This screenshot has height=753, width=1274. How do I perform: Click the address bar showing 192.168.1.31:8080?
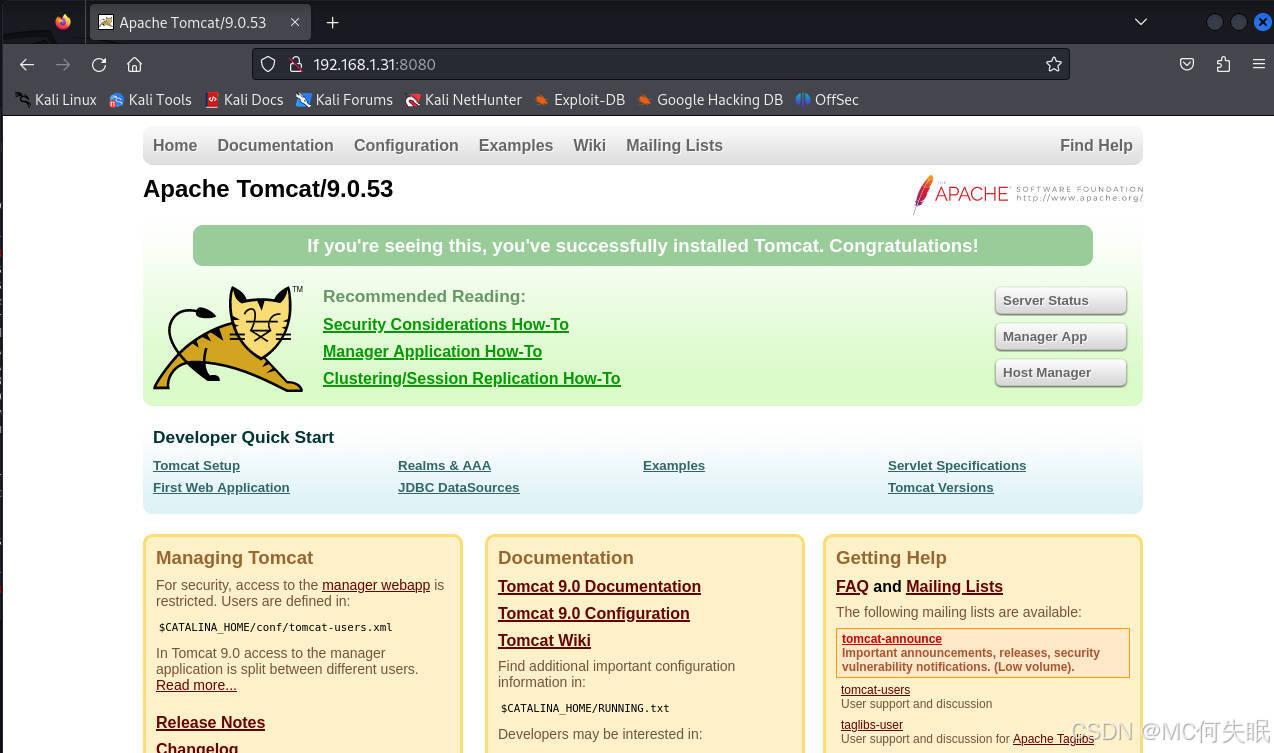660,64
